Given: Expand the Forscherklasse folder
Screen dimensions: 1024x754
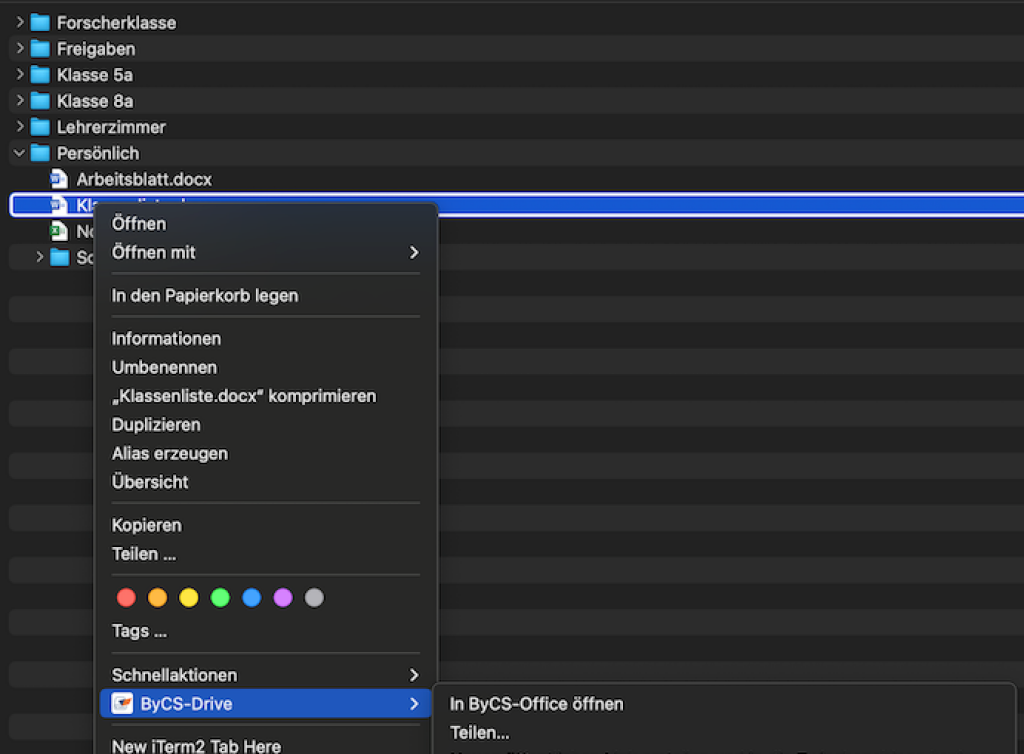Looking at the screenshot, I should (x=18, y=22).
